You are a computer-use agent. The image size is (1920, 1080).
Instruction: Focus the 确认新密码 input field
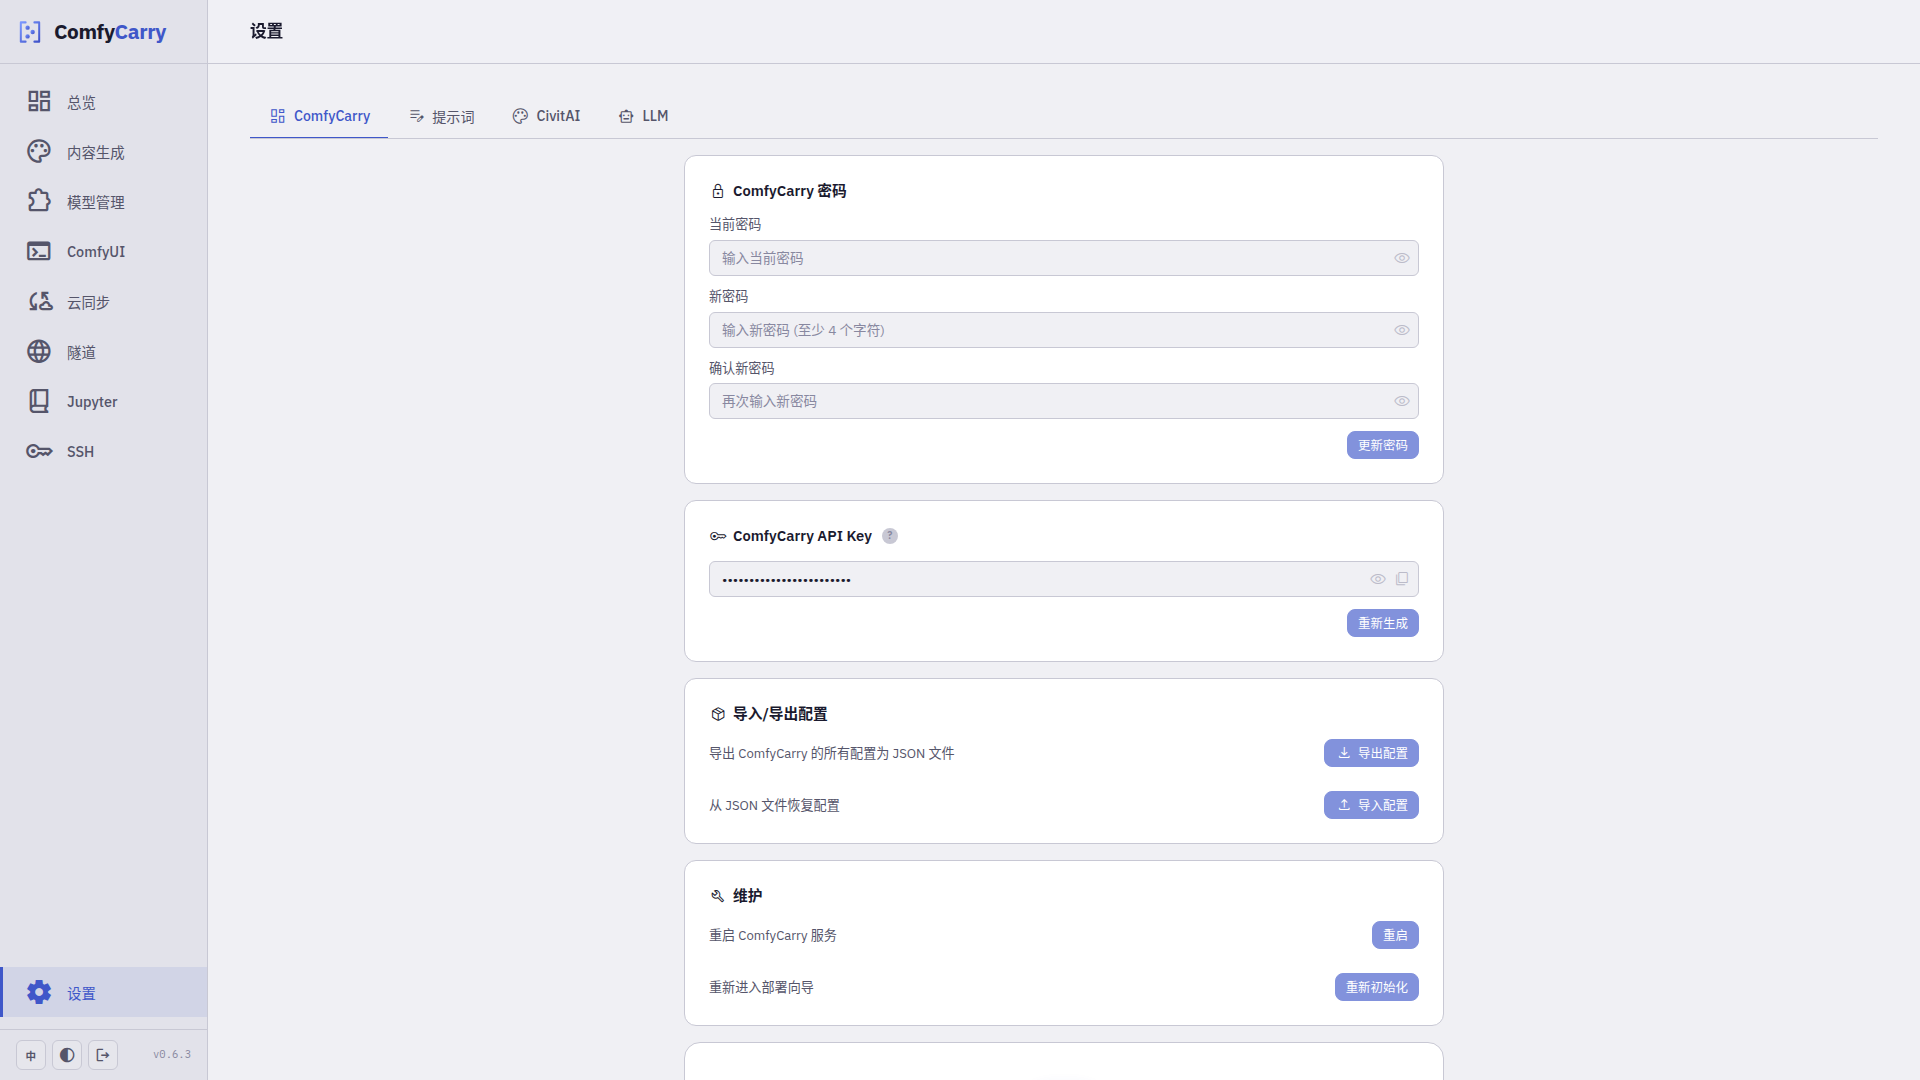coord(1063,401)
